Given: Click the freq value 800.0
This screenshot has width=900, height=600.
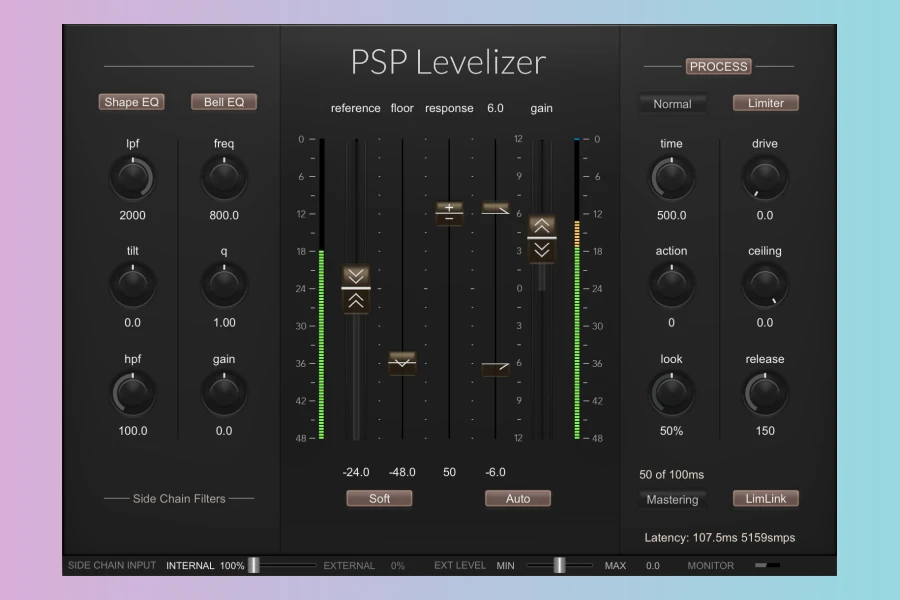Looking at the screenshot, I should click(x=224, y=215).
